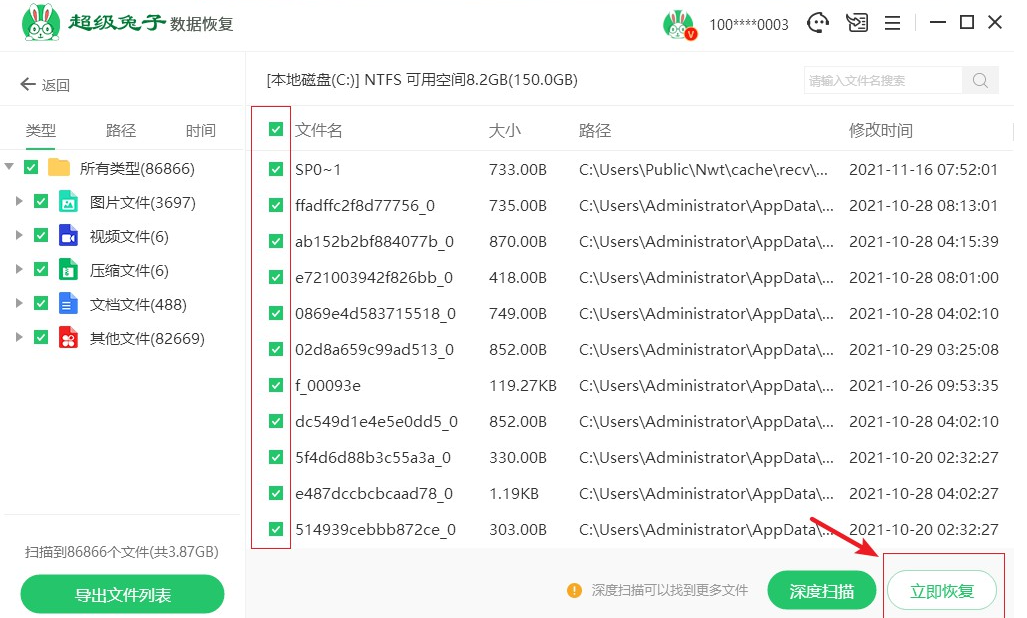This screenshot has width=1027, height=618.
Task: Uncheck the select-all checkbox beside 文件名
Action: [276, 129]
